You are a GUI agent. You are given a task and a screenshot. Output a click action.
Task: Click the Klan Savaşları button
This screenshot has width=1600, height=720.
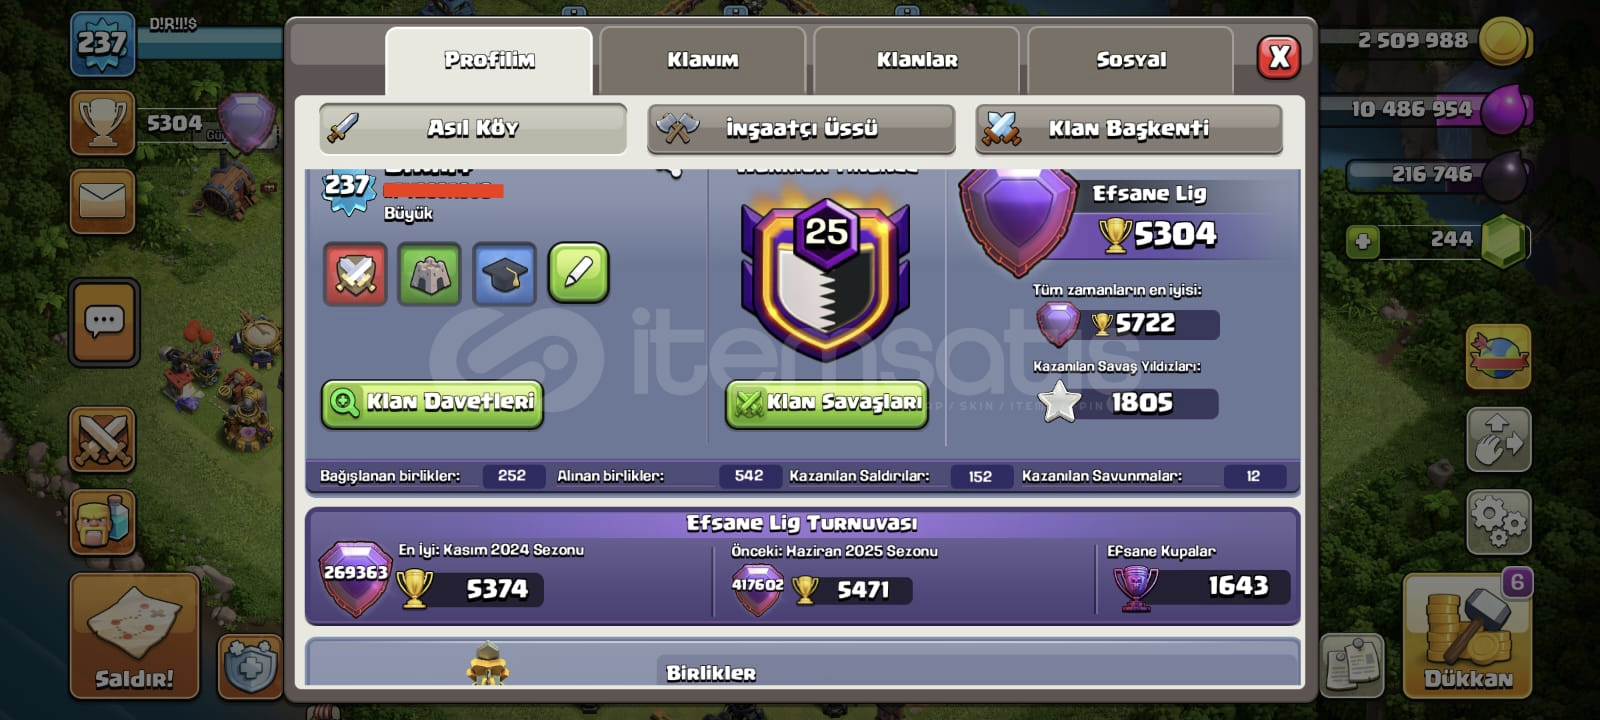(x=827, y=403)
